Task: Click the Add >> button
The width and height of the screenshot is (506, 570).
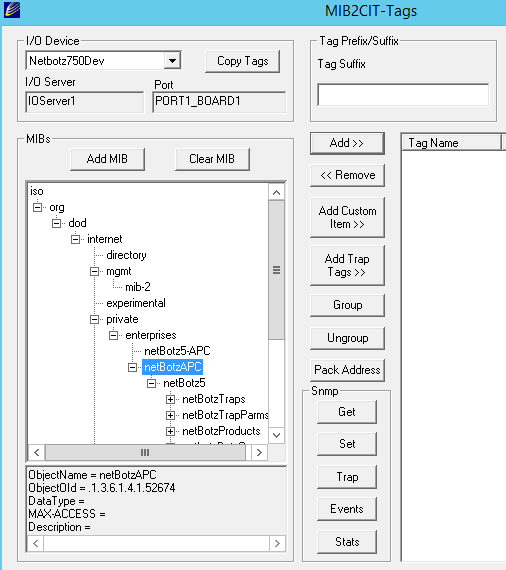Action: (x=347, y=143)
